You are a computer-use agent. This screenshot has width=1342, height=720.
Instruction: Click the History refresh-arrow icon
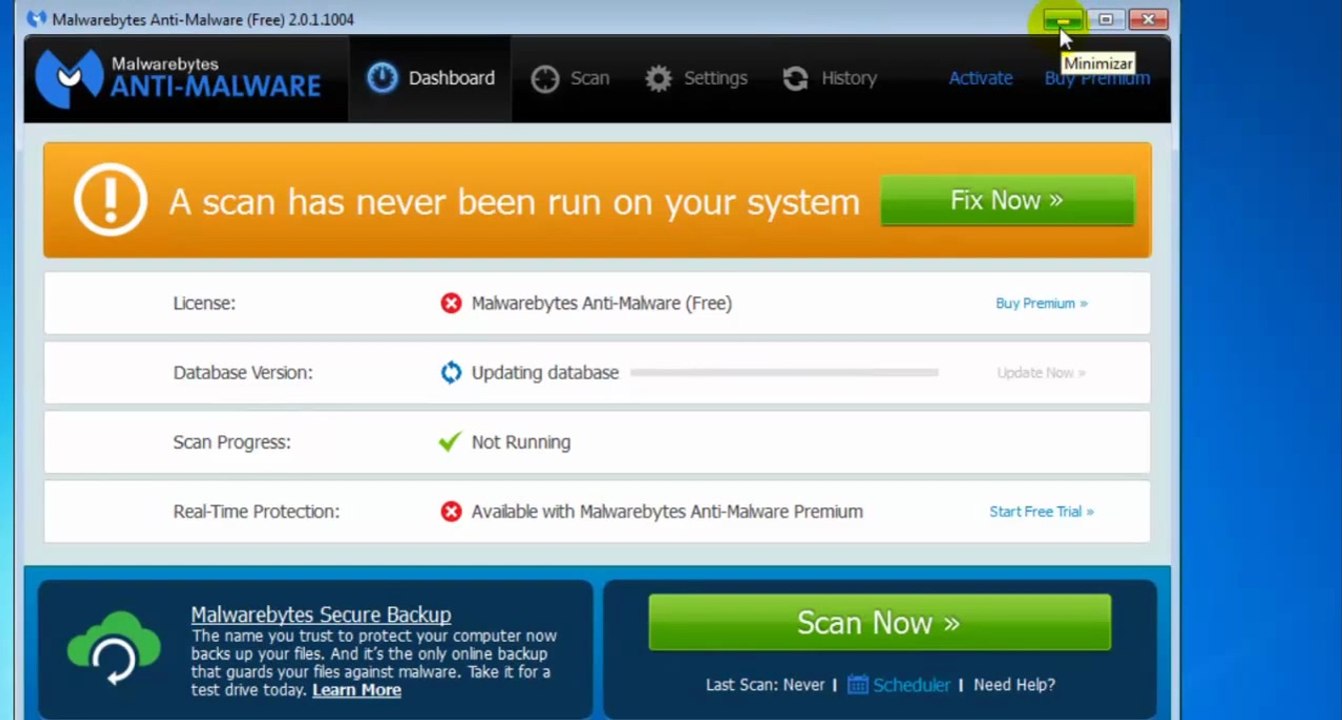[x=795, y=79]
